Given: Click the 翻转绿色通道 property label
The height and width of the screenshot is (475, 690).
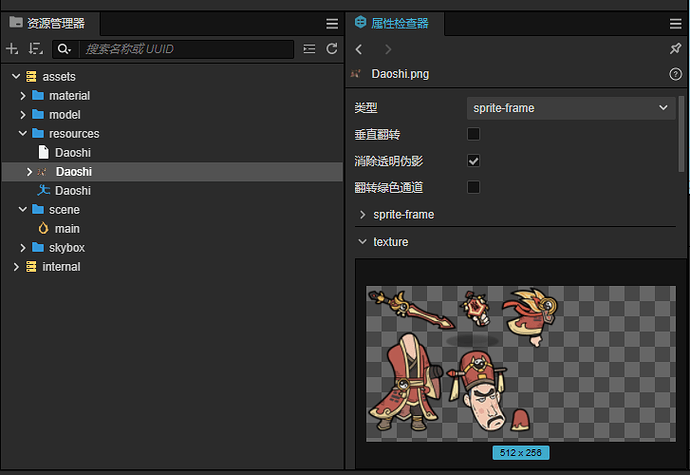Looking at the screenshot, I should pyautogui.click(x=389, y=188).
